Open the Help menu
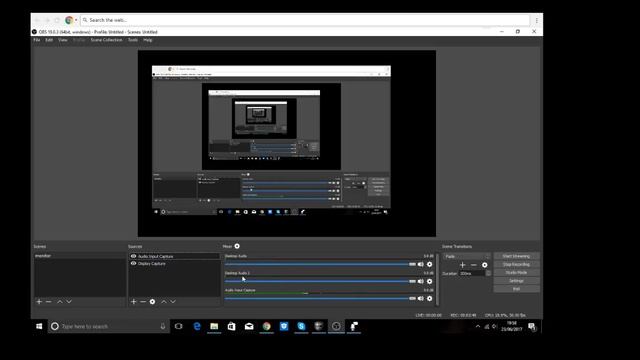The image size is (640, 360). [x=148, y=40]
